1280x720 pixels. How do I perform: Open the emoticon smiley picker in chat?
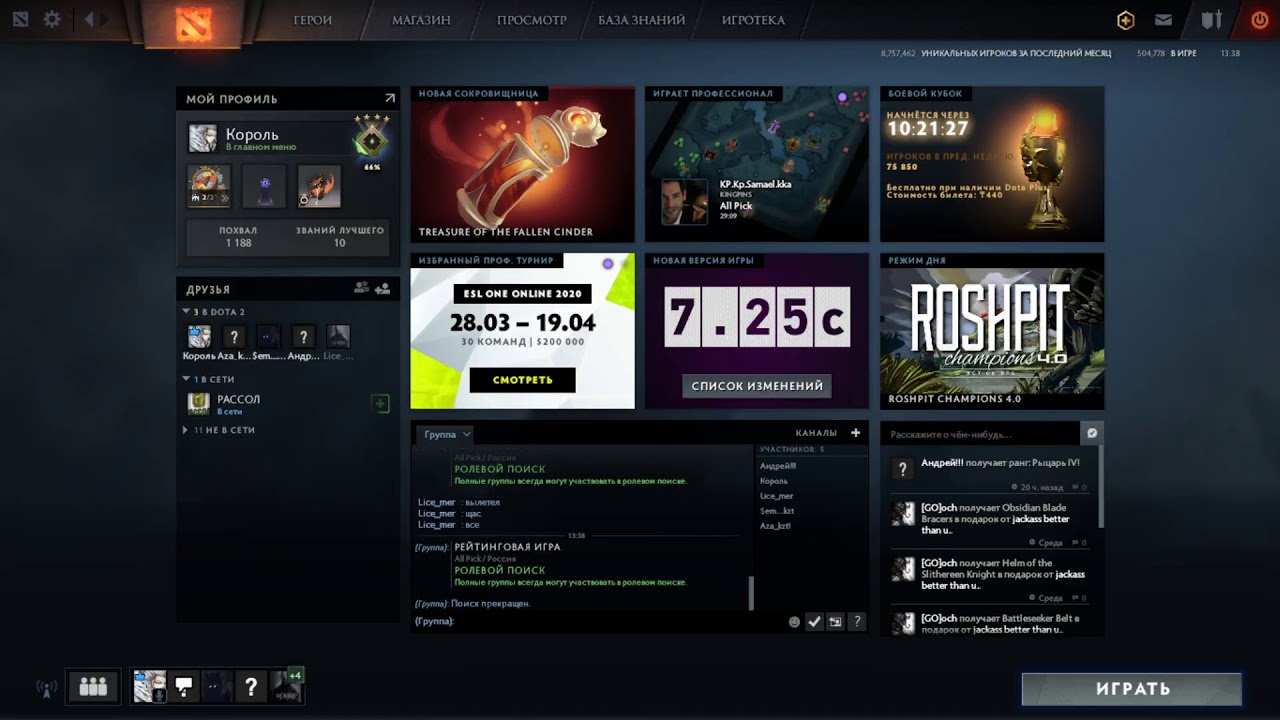pyautogui.click(x=794, y=622)
